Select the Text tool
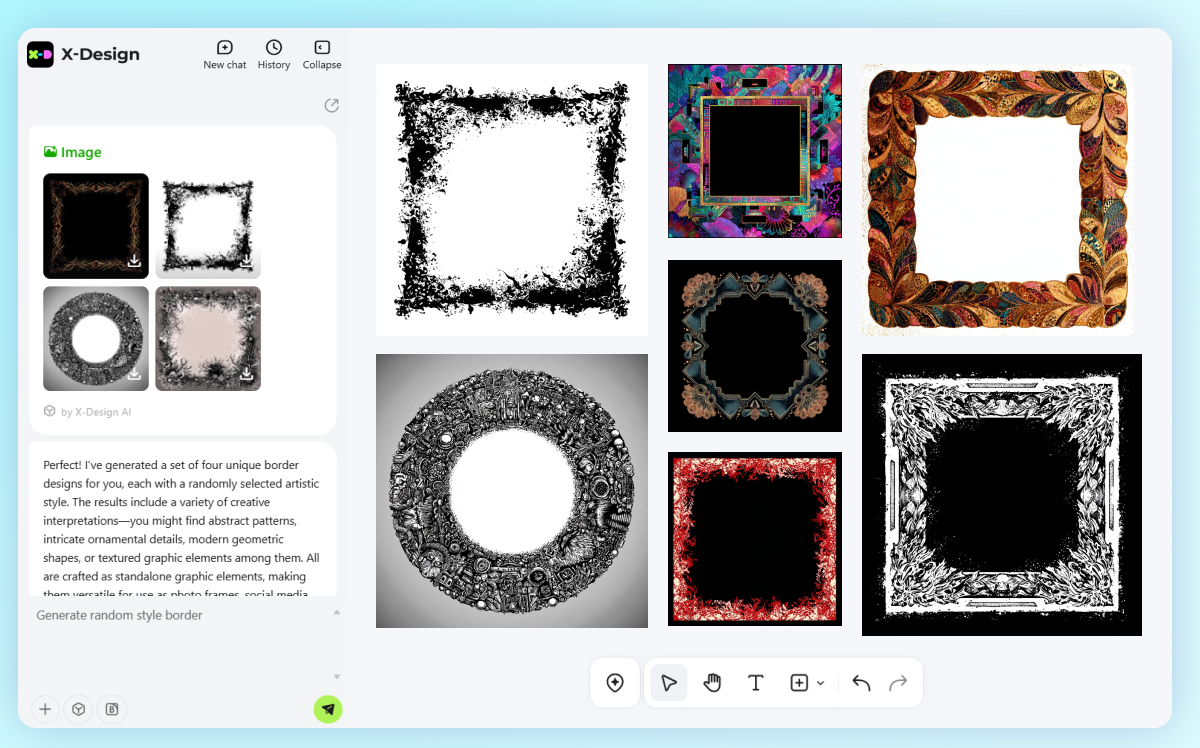This screenshot has height=748, width=1200. click(756, 683)
